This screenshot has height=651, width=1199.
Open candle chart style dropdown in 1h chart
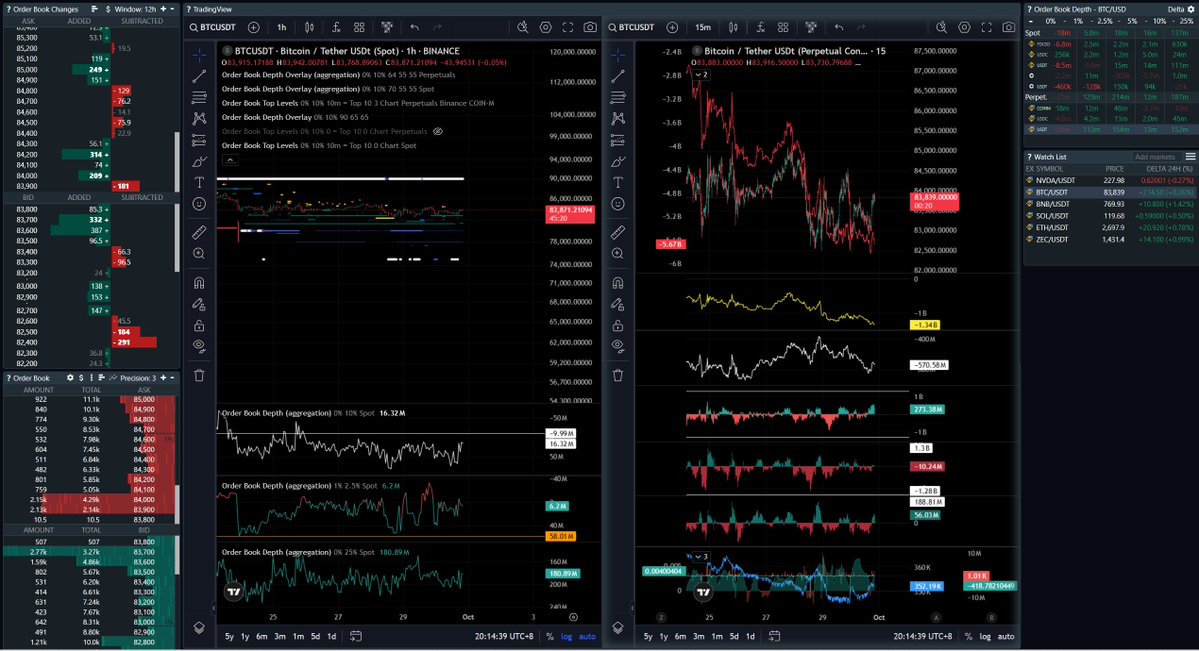310,28
